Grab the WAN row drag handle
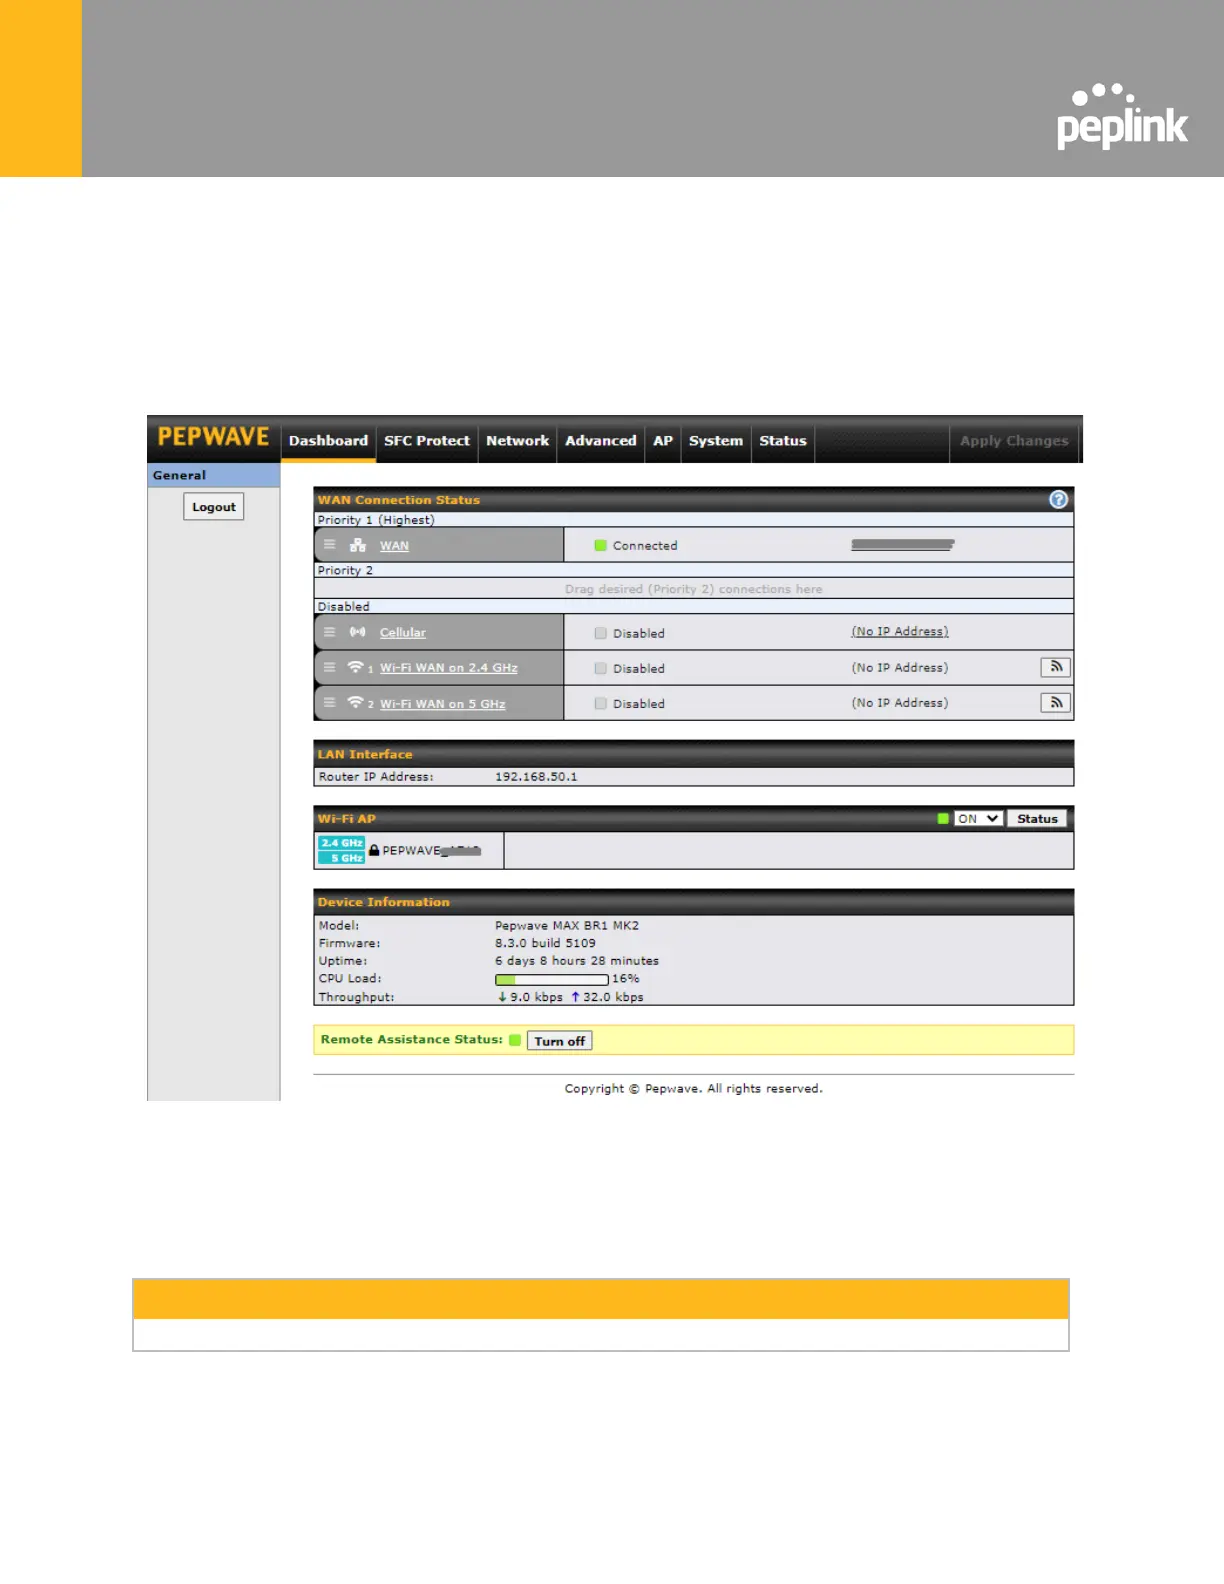The width and height of the screenshot is (1224, 1584). pyautogui.click(x=329, y=545)
